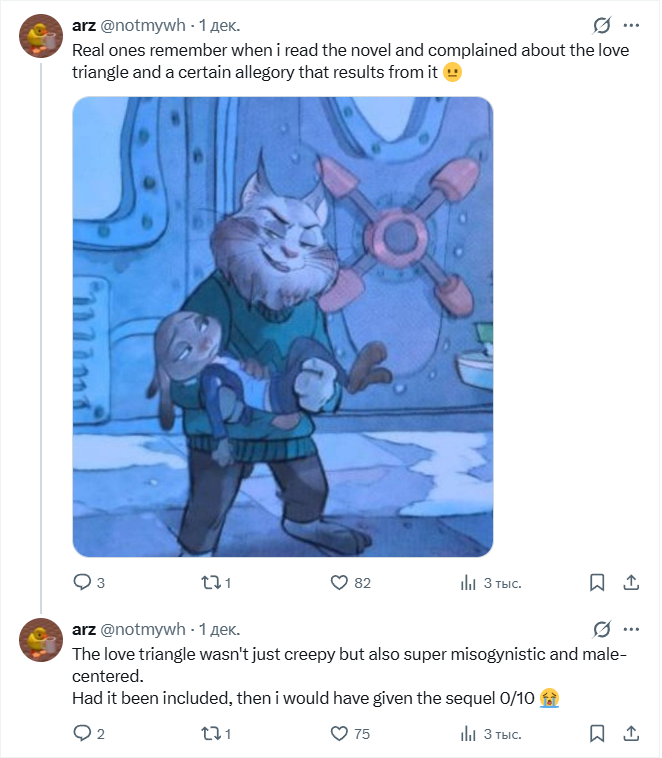
Task: Bookmark the second tweet
Action: pos(596,733)
